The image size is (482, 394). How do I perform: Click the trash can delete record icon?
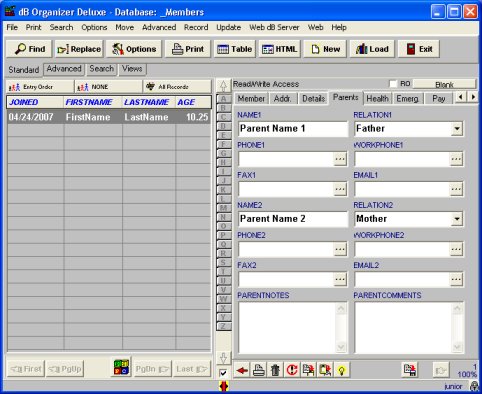click(x=275, y=370)
